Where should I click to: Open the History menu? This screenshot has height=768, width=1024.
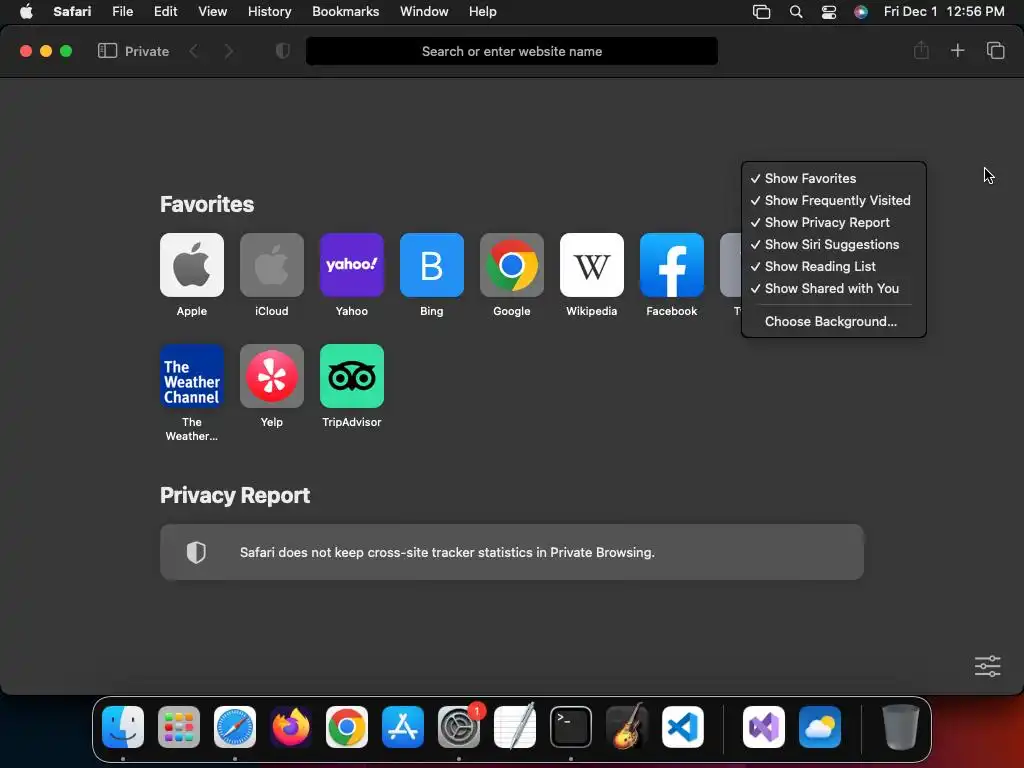click(269, 12)
